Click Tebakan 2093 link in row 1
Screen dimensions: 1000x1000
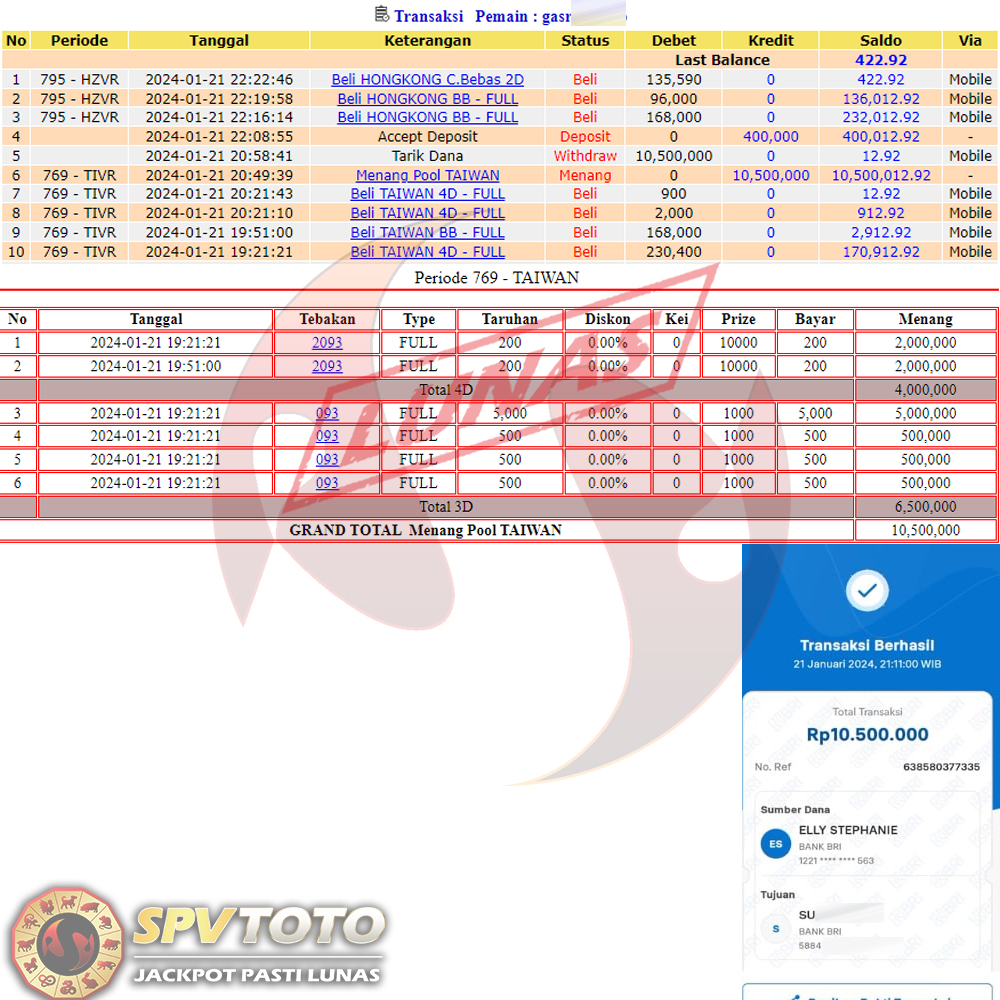pos(327,342)
